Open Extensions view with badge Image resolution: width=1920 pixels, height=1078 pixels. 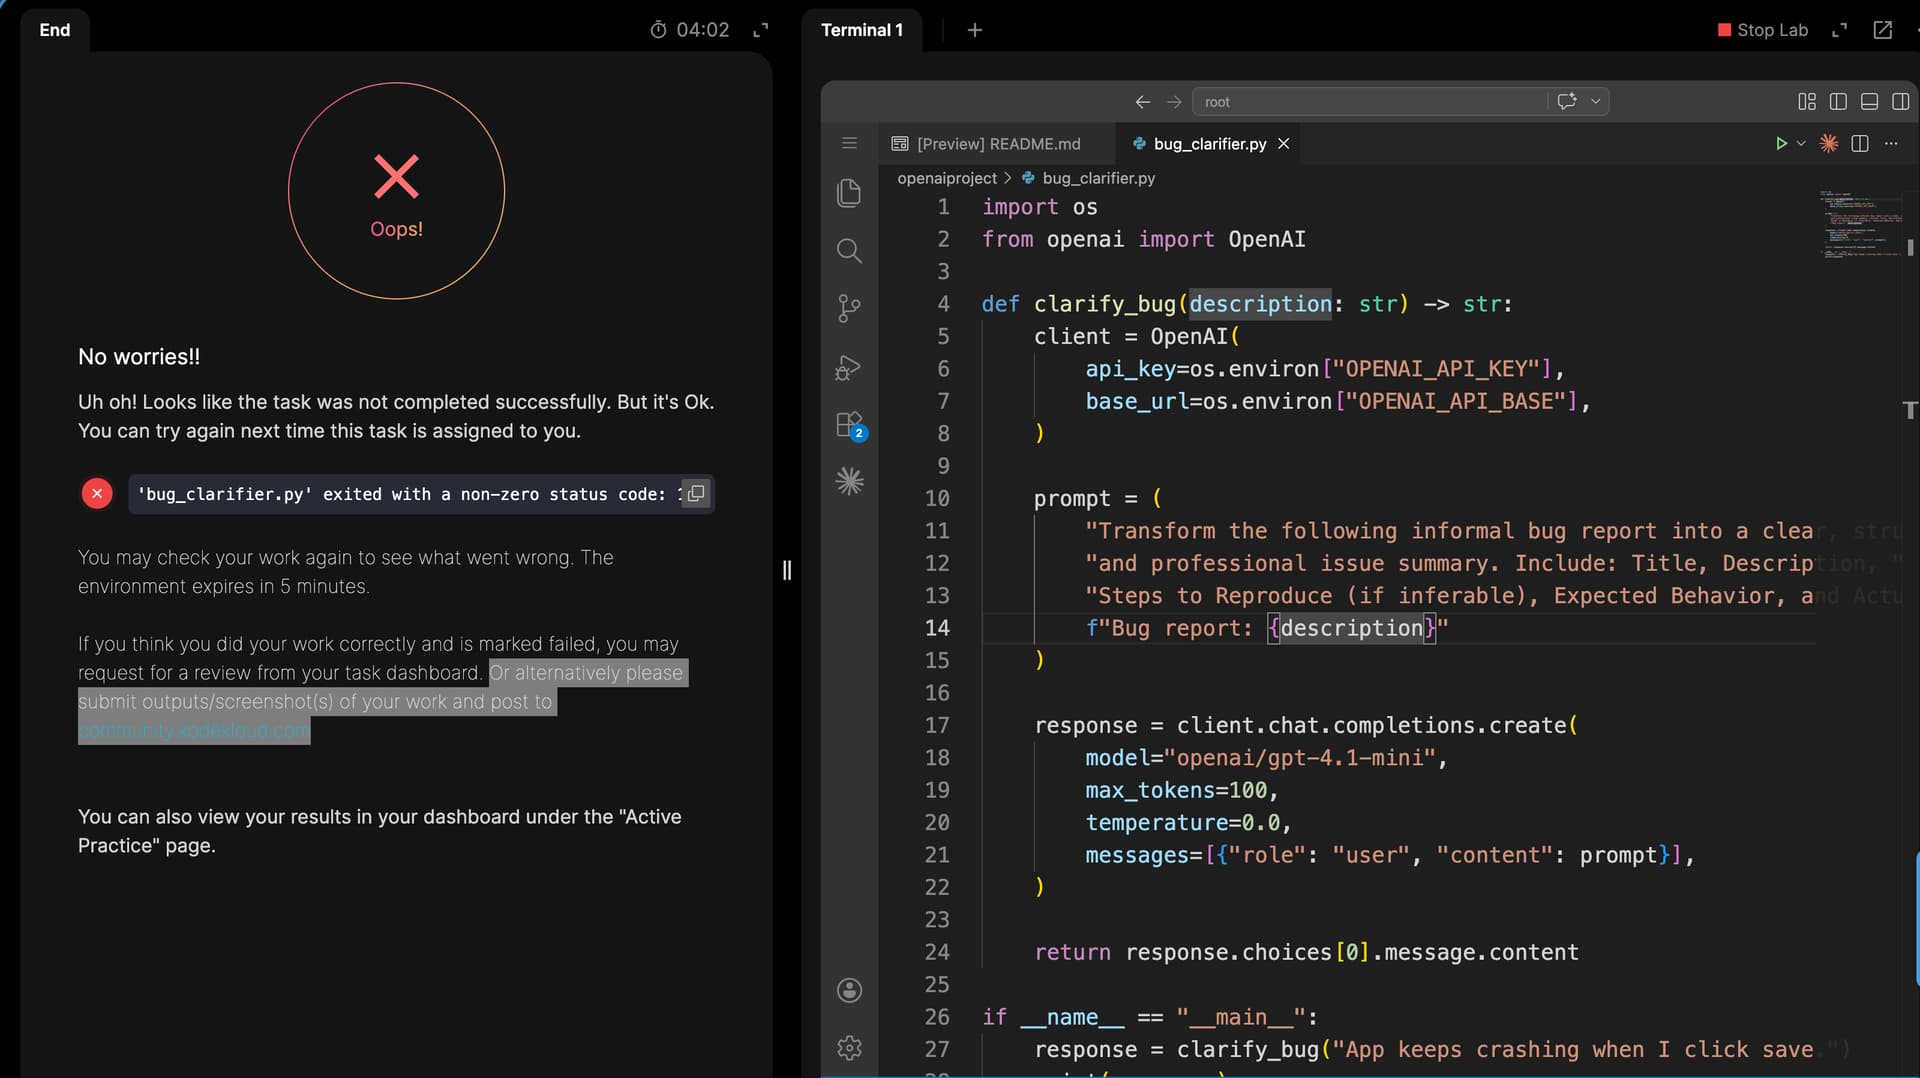click(849, 425)
